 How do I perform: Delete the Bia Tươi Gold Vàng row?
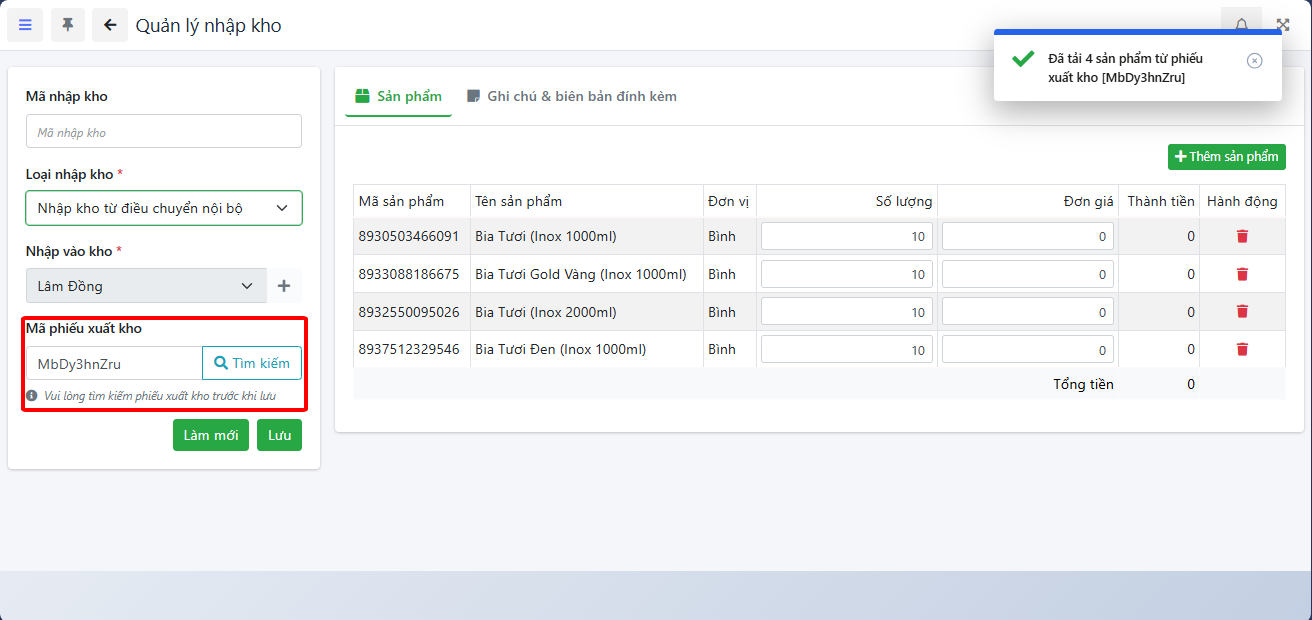click(x=1242, y=274)
